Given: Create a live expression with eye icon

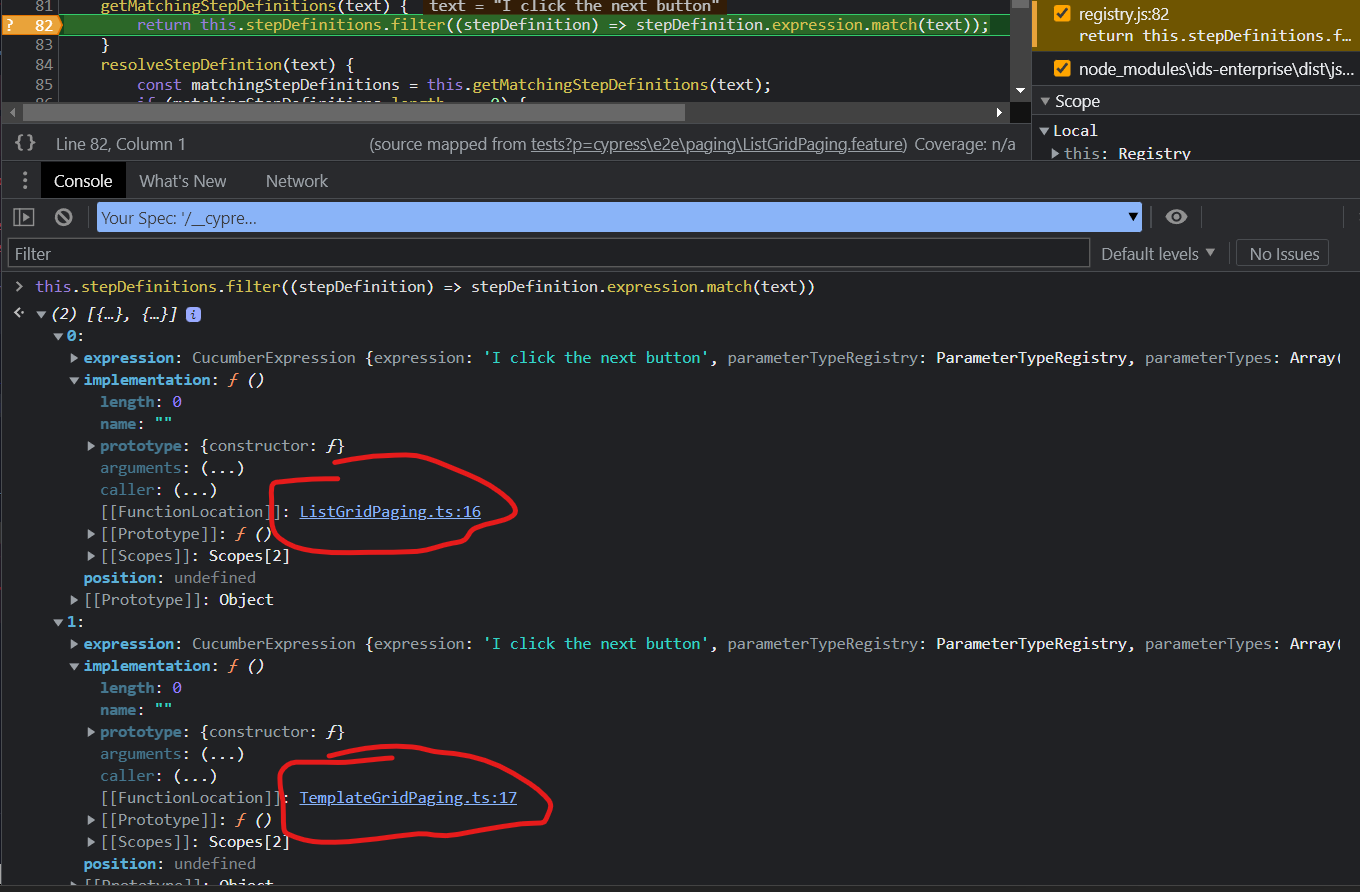Looking at the screenshot, I should [1176, 216].
